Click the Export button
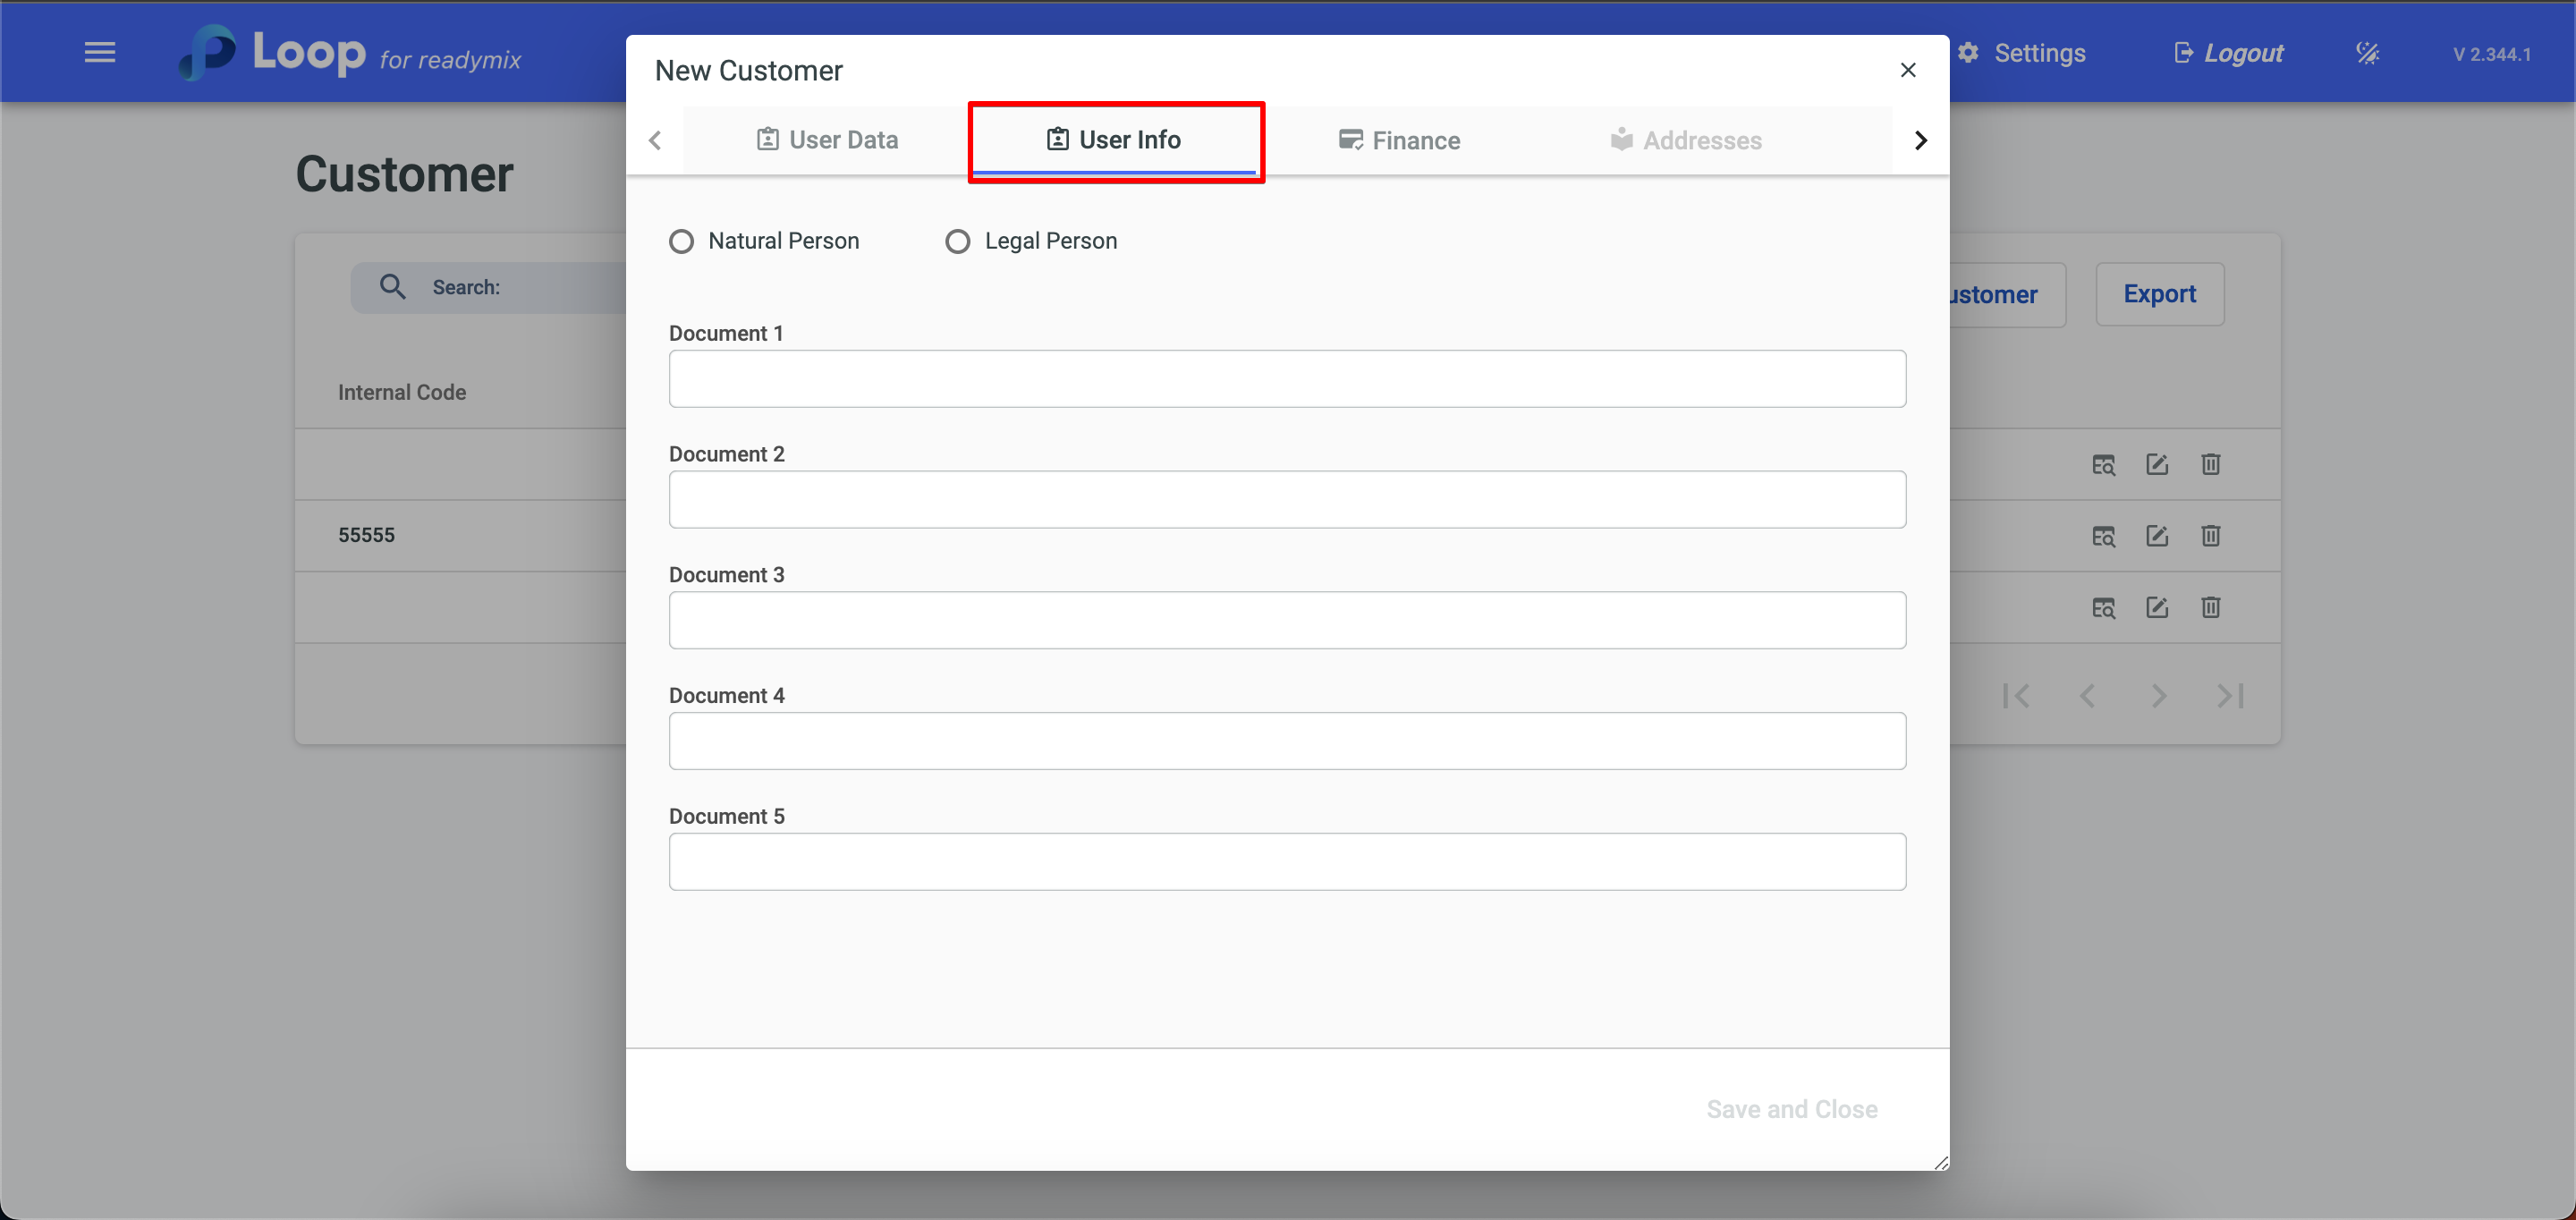Screen dimensions: 2576x1220 (2159, 294)
